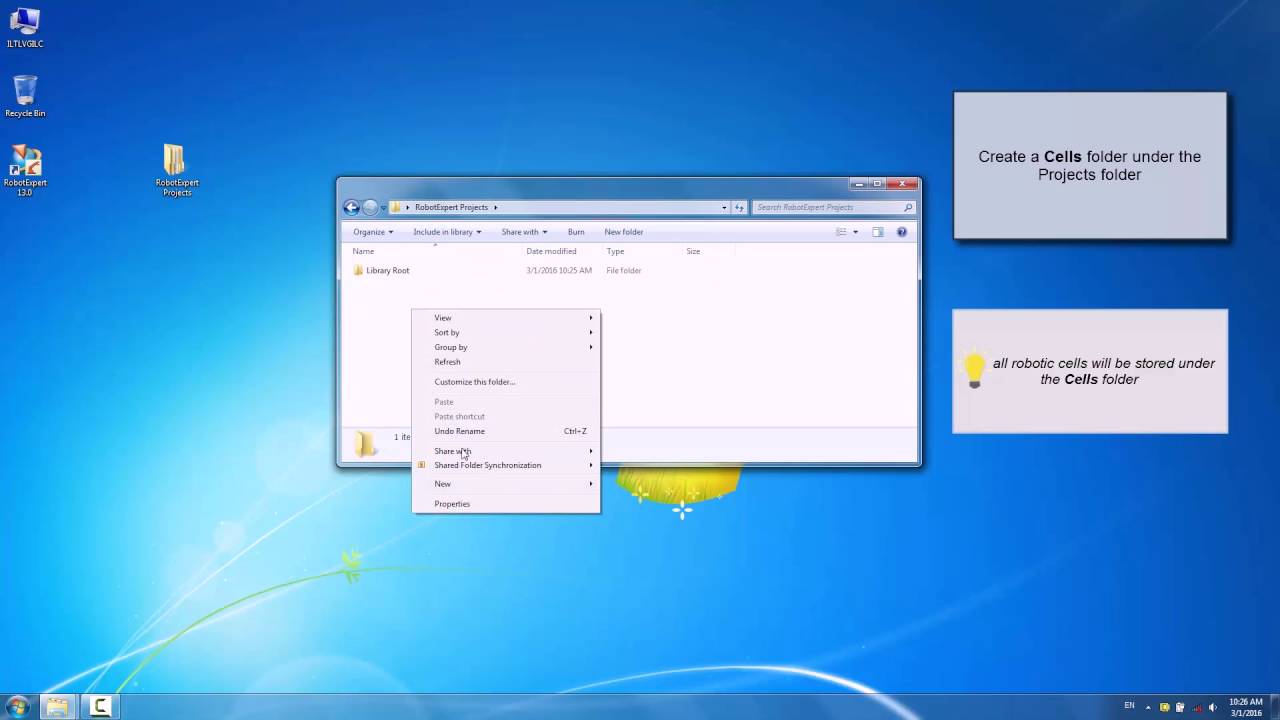
Task: Open the Recycle Bin desktop icon
Action: pos(25,96)
